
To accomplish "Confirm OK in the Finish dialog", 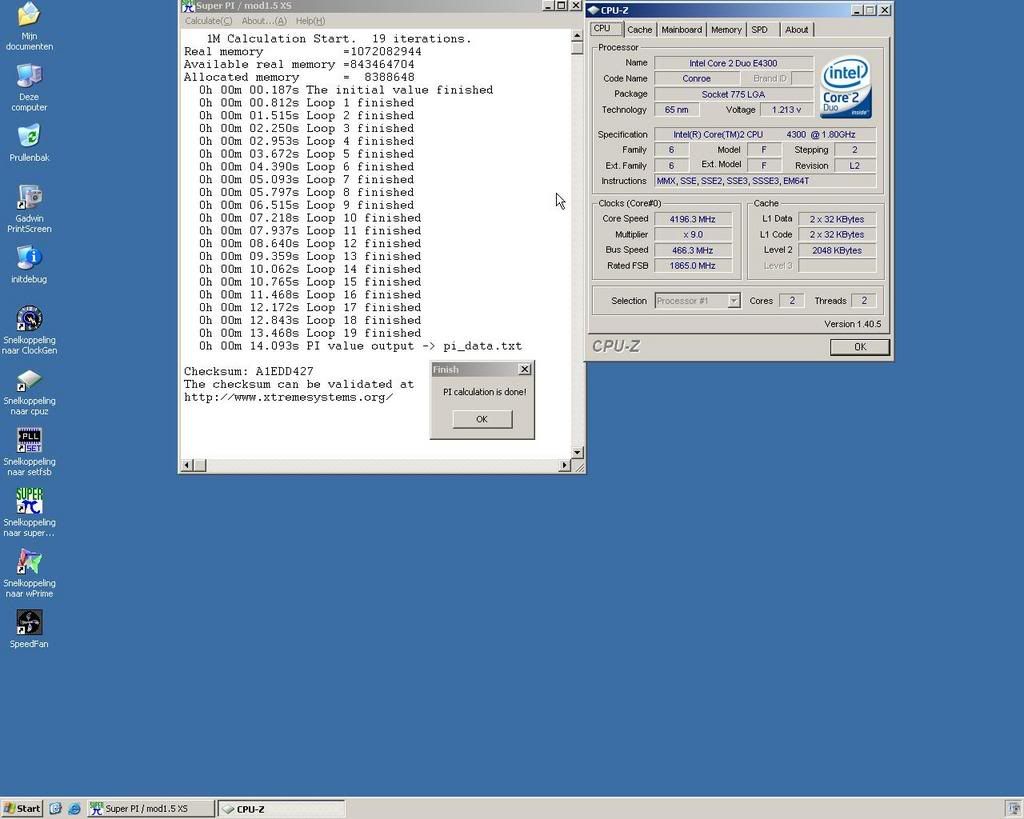I will pos(482,419).
